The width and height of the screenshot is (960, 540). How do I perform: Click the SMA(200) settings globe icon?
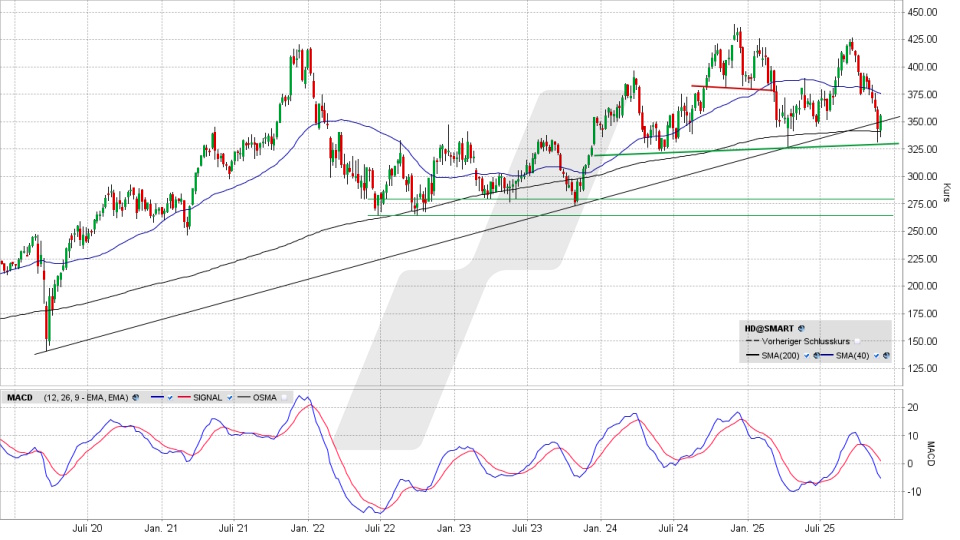coord(817,355)
